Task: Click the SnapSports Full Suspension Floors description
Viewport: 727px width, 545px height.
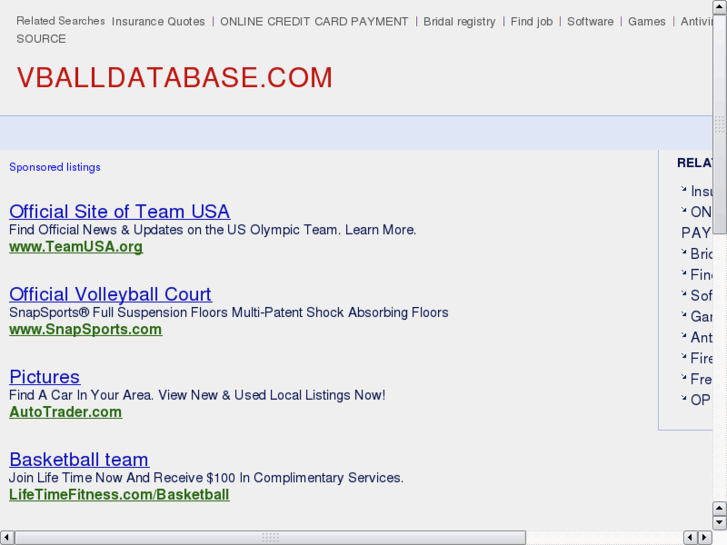Action: 229,313
